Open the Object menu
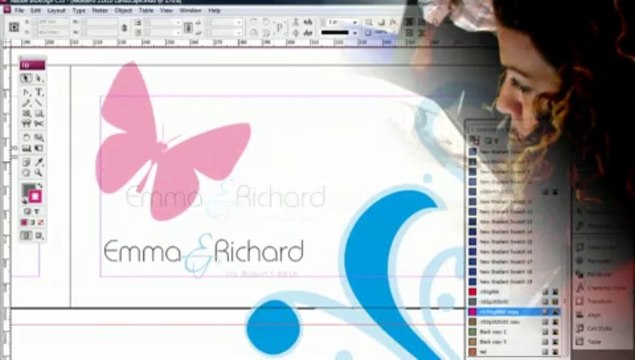Image resolution: width=635 pixels, height=360 pixels. coord(124,11)
